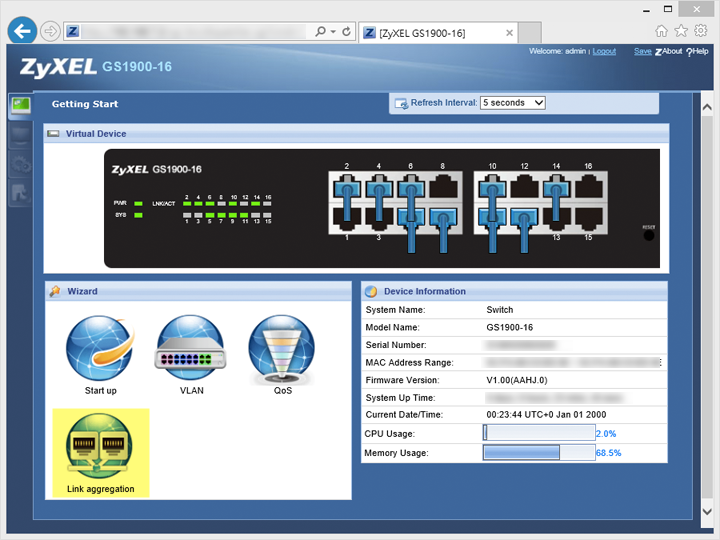Click the ZyXEL logo in header
The image size is (720, 540).
(58, 67)
